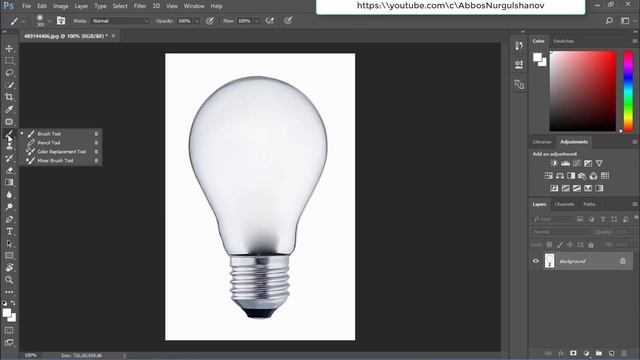The height and width of the screenshot is (360, 640).
Task: Pick a color in the color field
Action: pos(583,91)
